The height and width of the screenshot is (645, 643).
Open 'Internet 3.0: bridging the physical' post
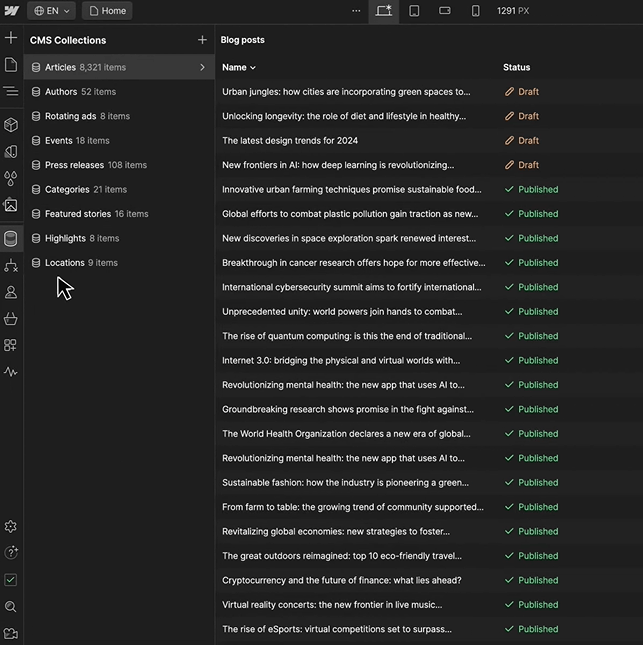pyautogui.click(x=341, y=360)
